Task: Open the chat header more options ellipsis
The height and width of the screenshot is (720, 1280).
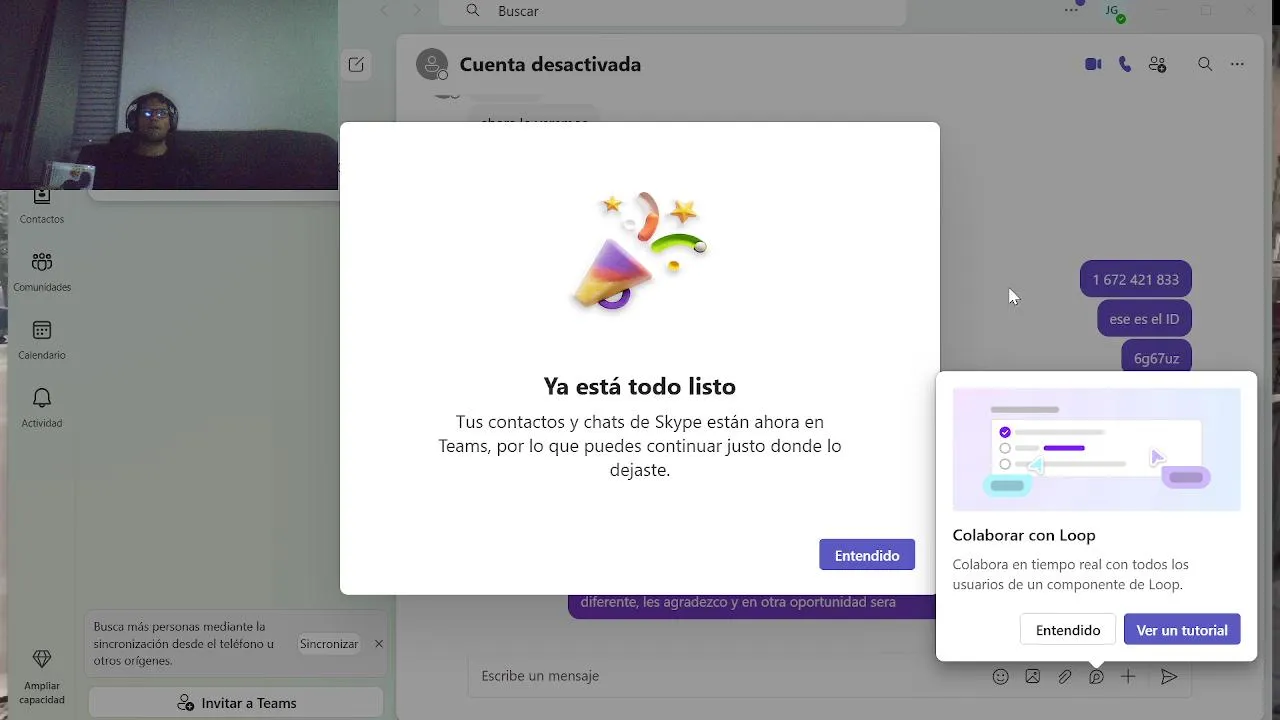Action: pos(1238,64)
